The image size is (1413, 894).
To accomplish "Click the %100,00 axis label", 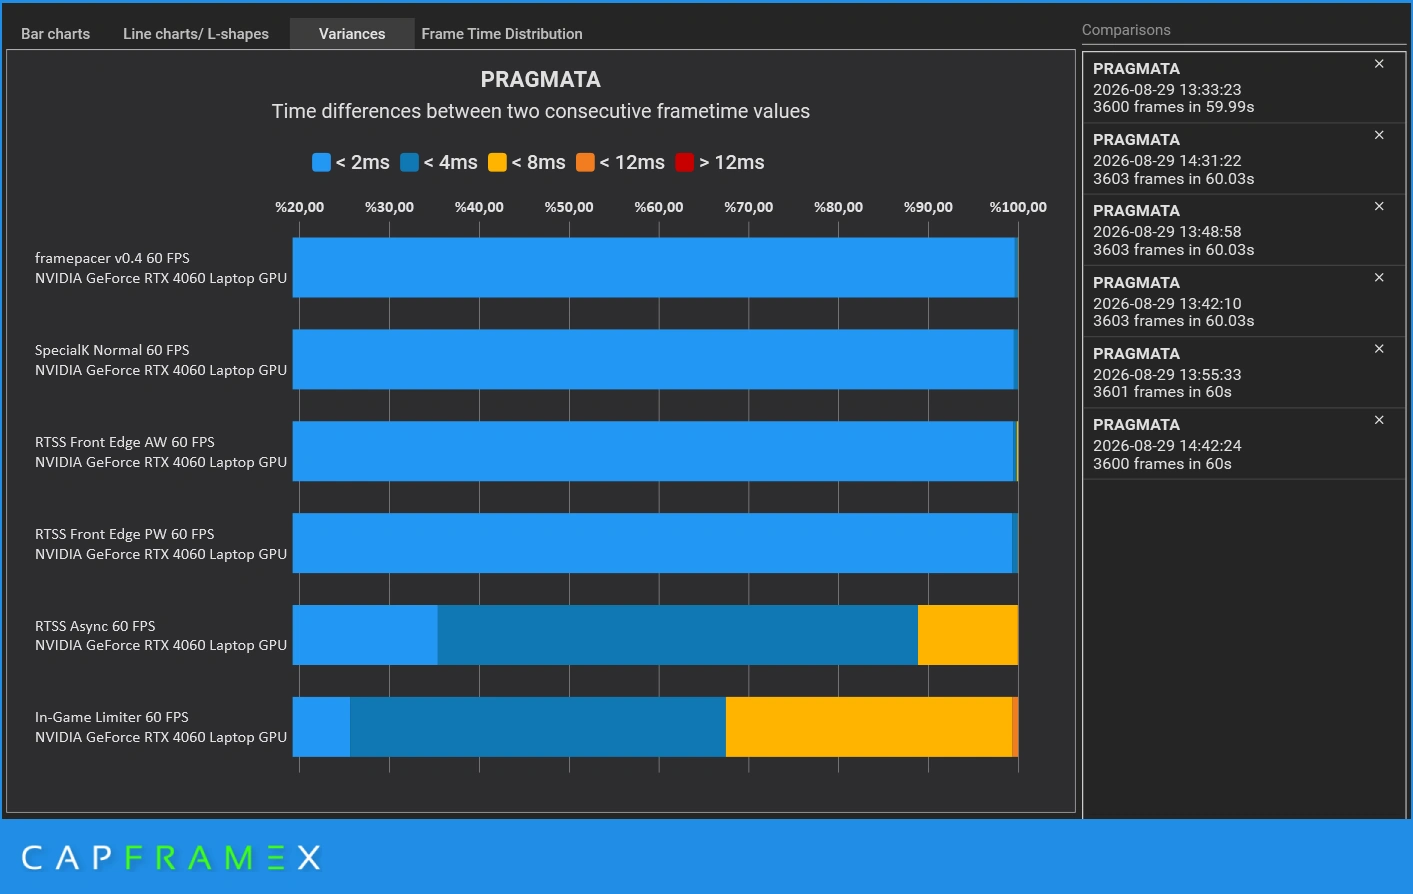I will coord(1018,207).
